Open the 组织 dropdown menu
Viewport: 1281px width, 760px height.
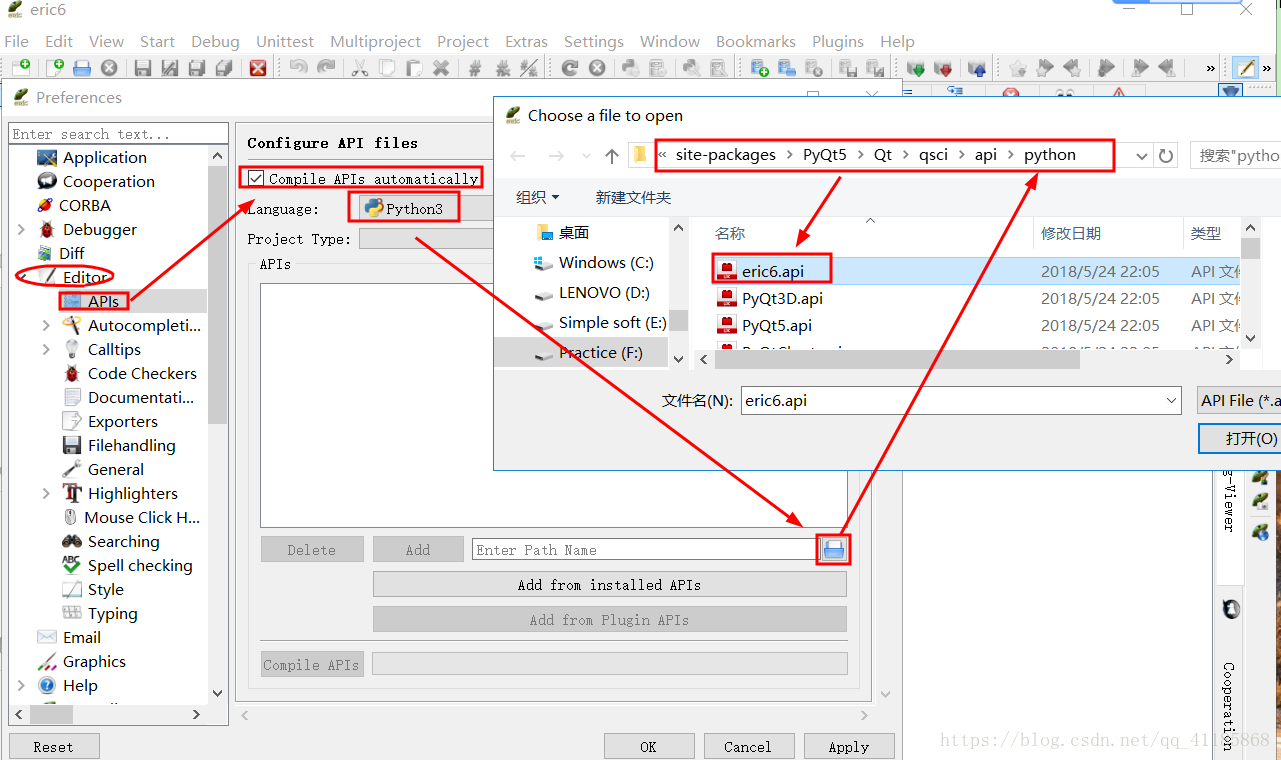click(538, 198)
